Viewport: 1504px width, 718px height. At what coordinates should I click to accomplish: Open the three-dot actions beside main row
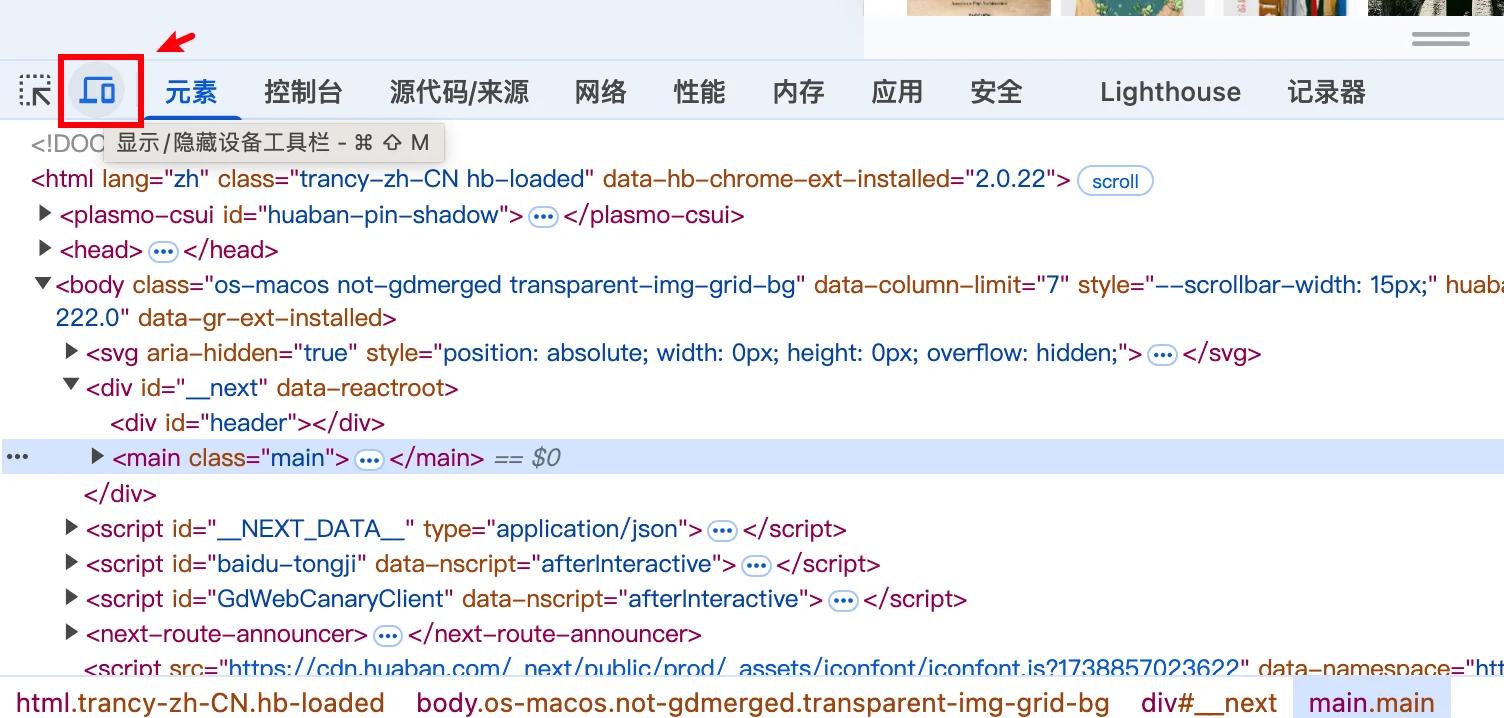(x=18, y=457)
